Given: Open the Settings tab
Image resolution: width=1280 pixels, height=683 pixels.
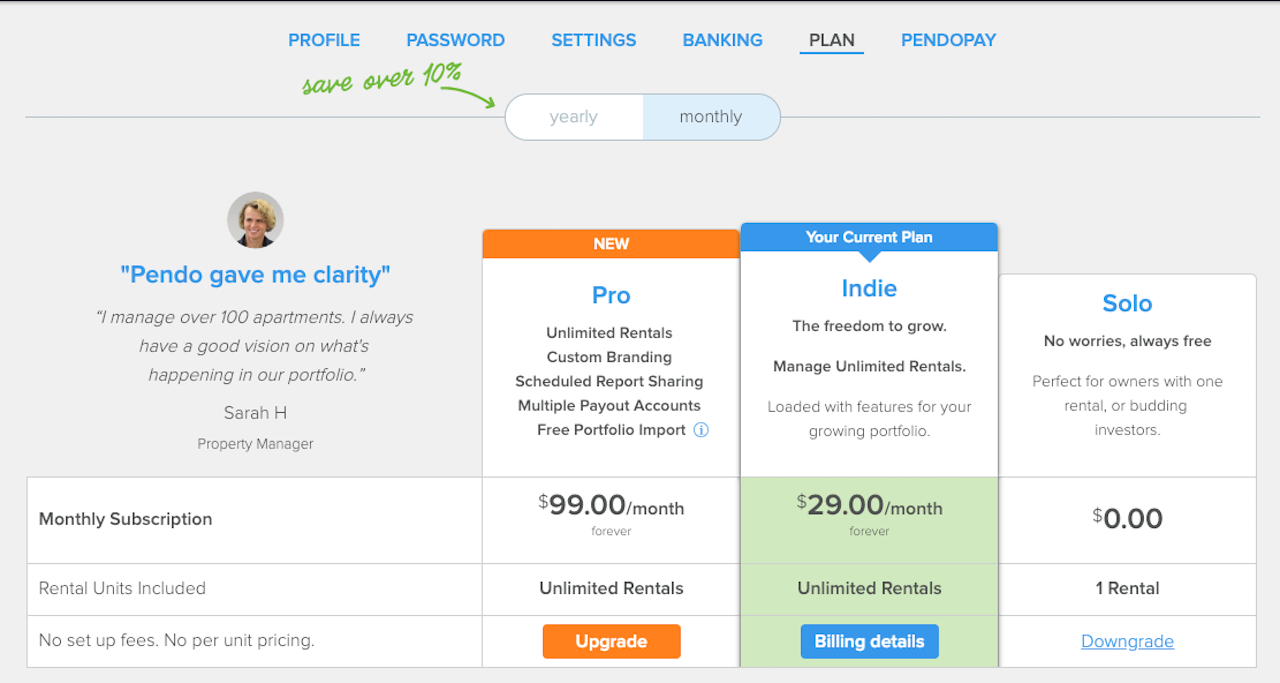Looking at the screenshot, I should [x=594, y=40].
